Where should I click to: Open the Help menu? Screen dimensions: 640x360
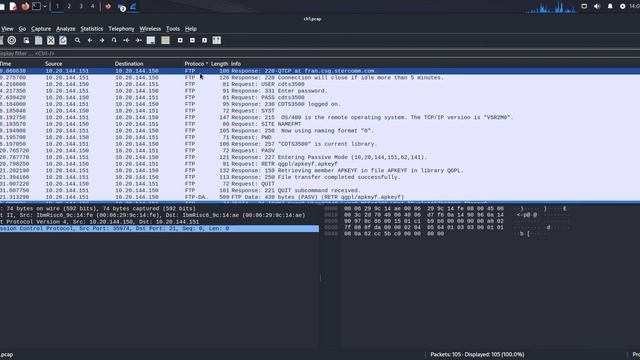point(191,29)
